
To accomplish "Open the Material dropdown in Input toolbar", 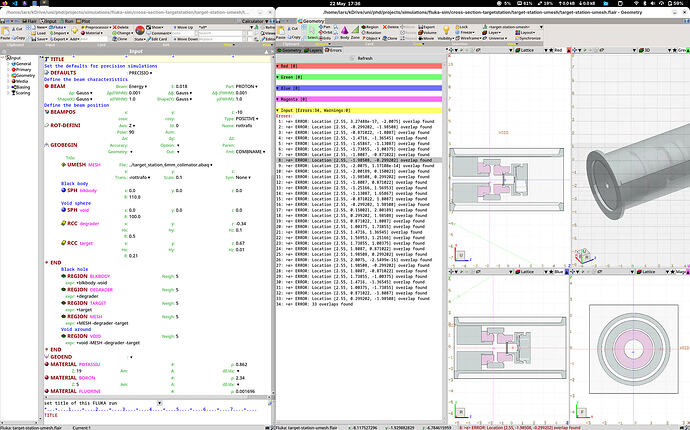I will click(x=92, y=33).
